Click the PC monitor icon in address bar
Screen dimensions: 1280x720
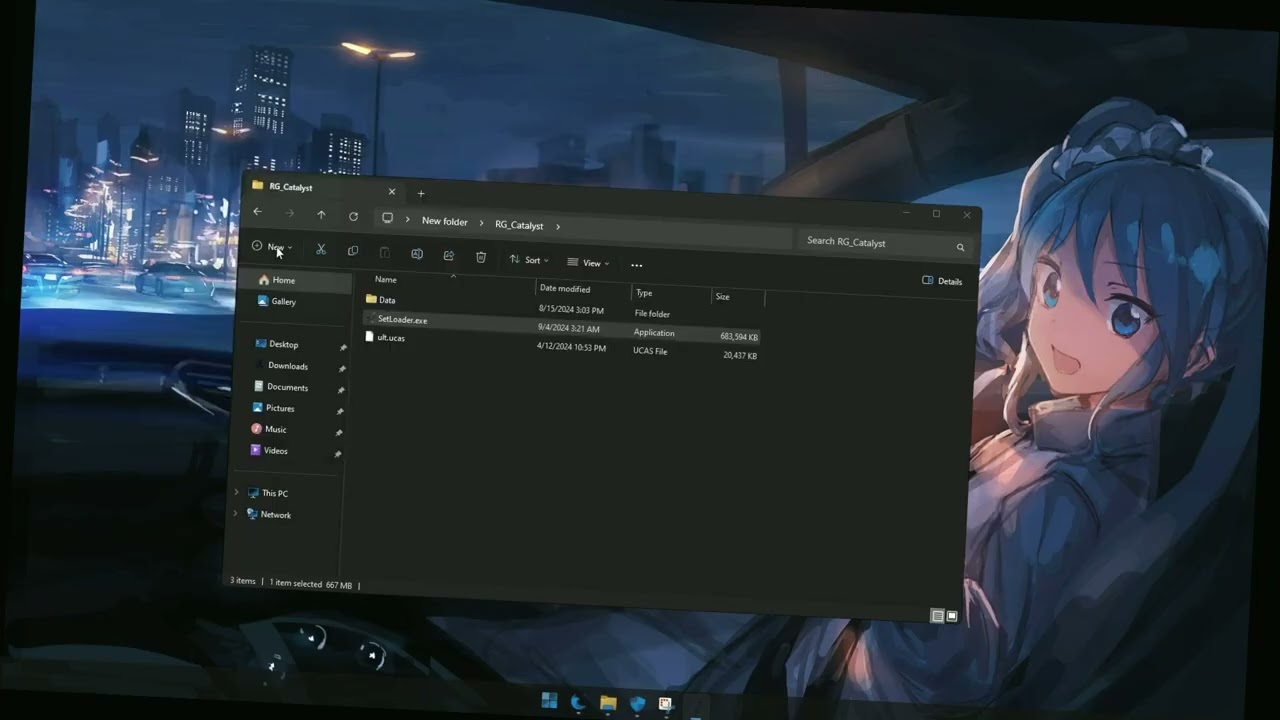click(387, 218)
